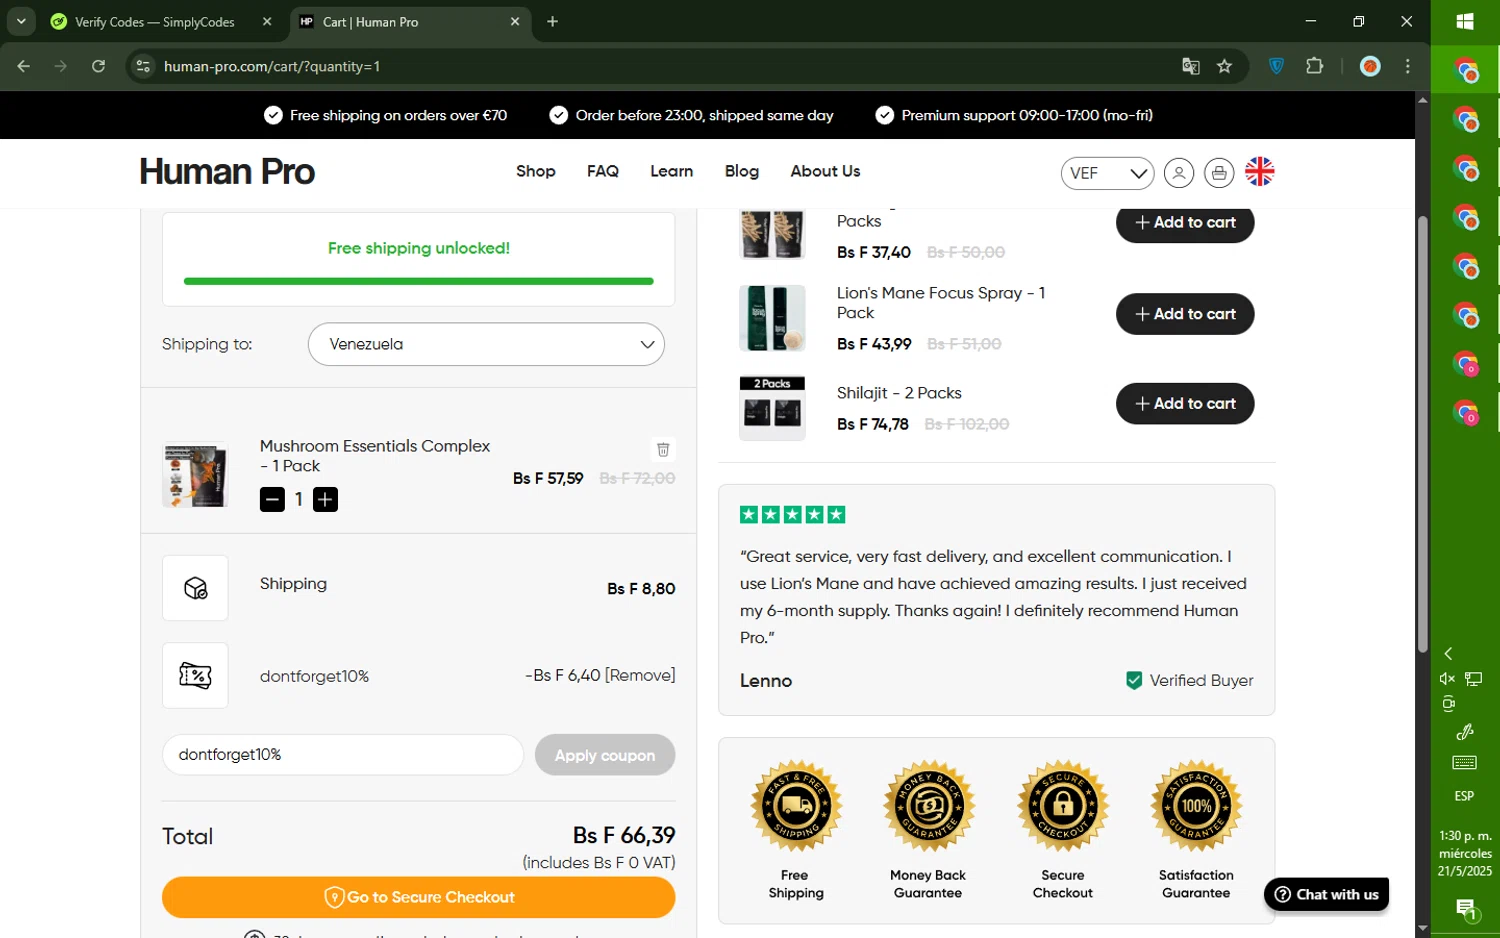Click the UK flag language selector
This screenshot has width=1500, height=938.
coord(1260,172)
